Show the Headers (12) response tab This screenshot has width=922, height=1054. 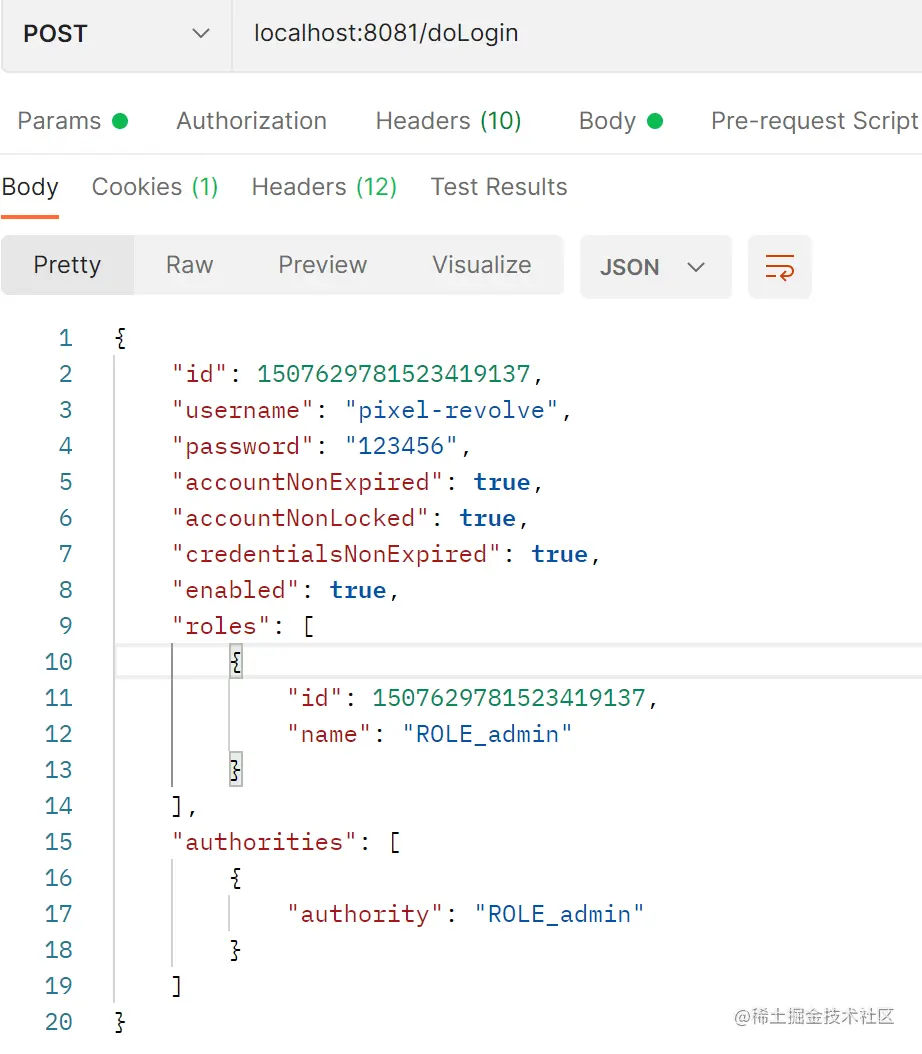(x=324, y=187)
